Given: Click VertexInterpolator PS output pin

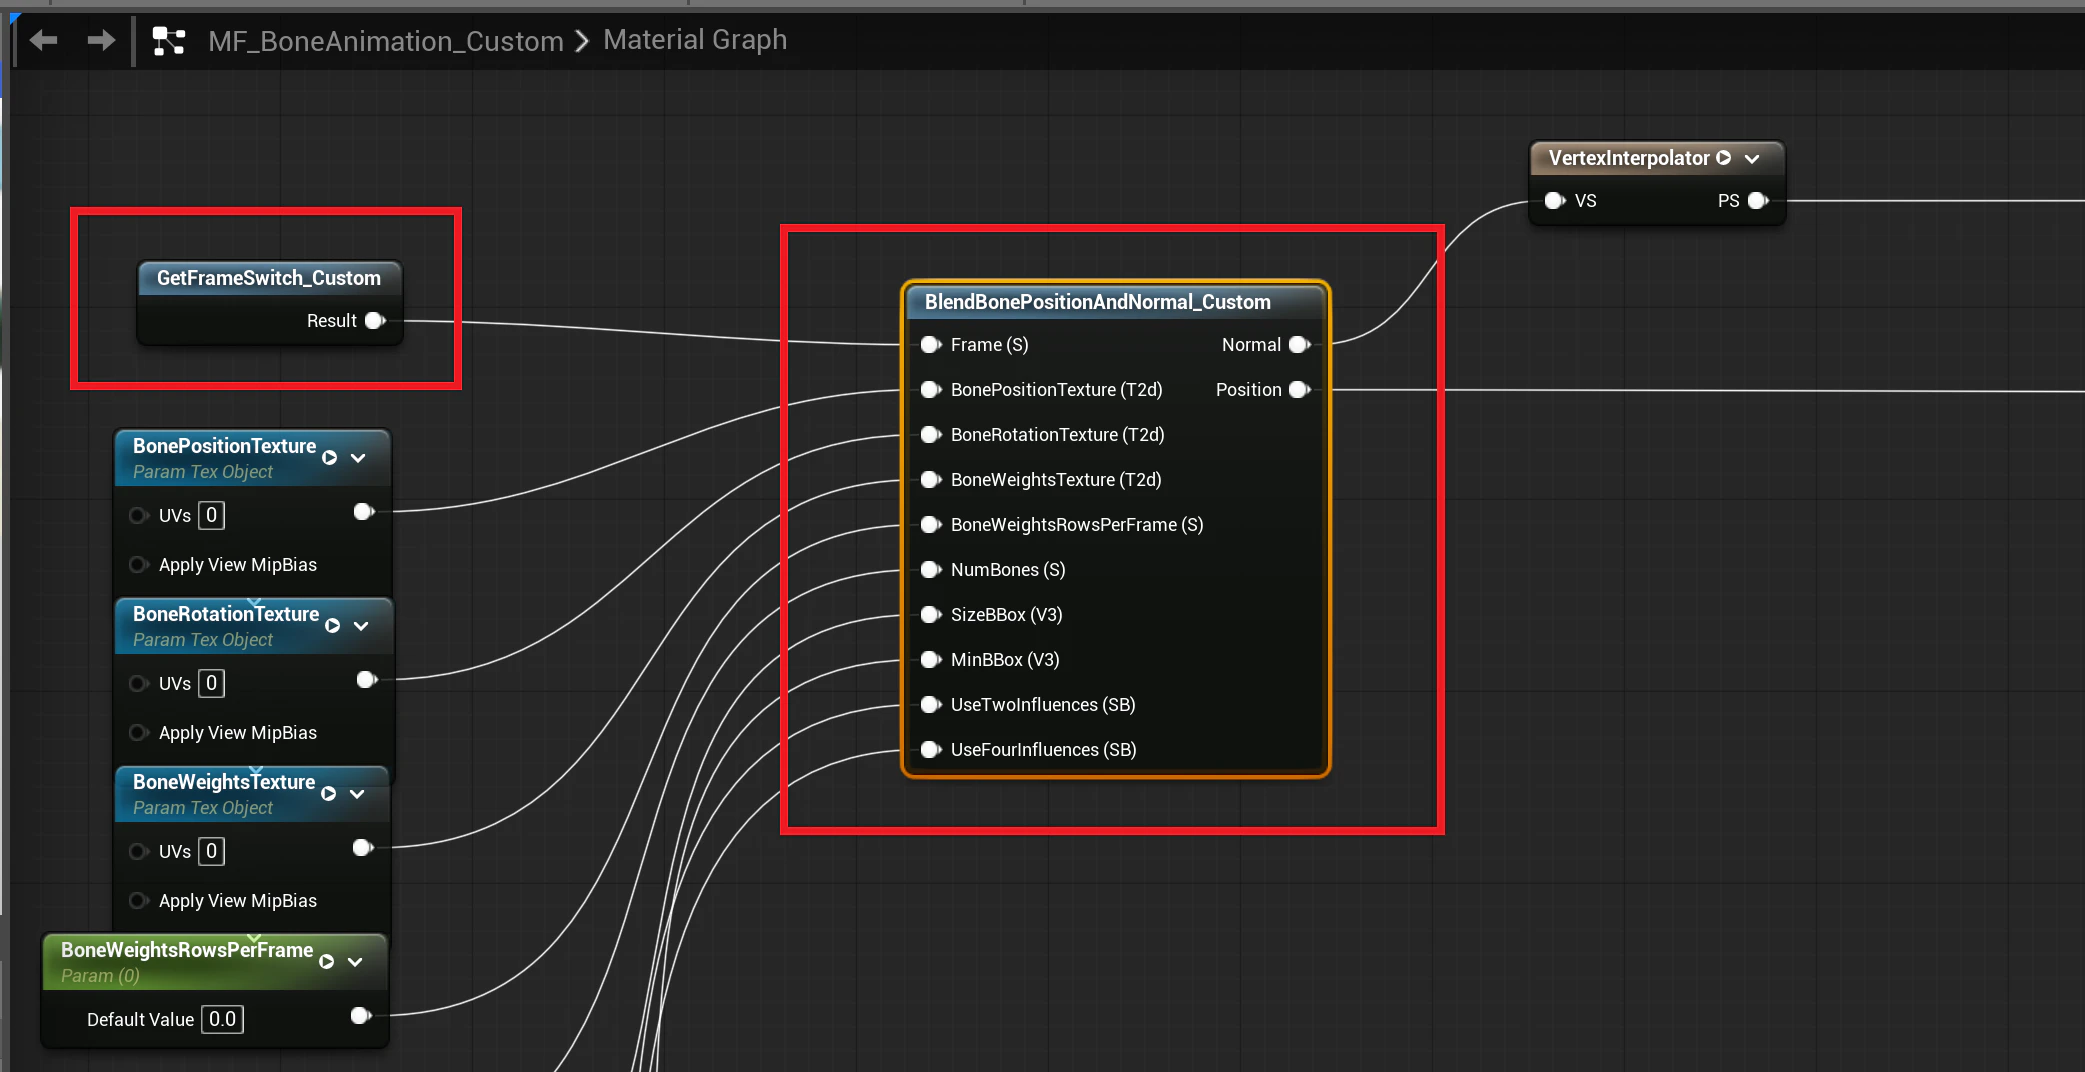Looking at the screenshot, I should 1759,201.
